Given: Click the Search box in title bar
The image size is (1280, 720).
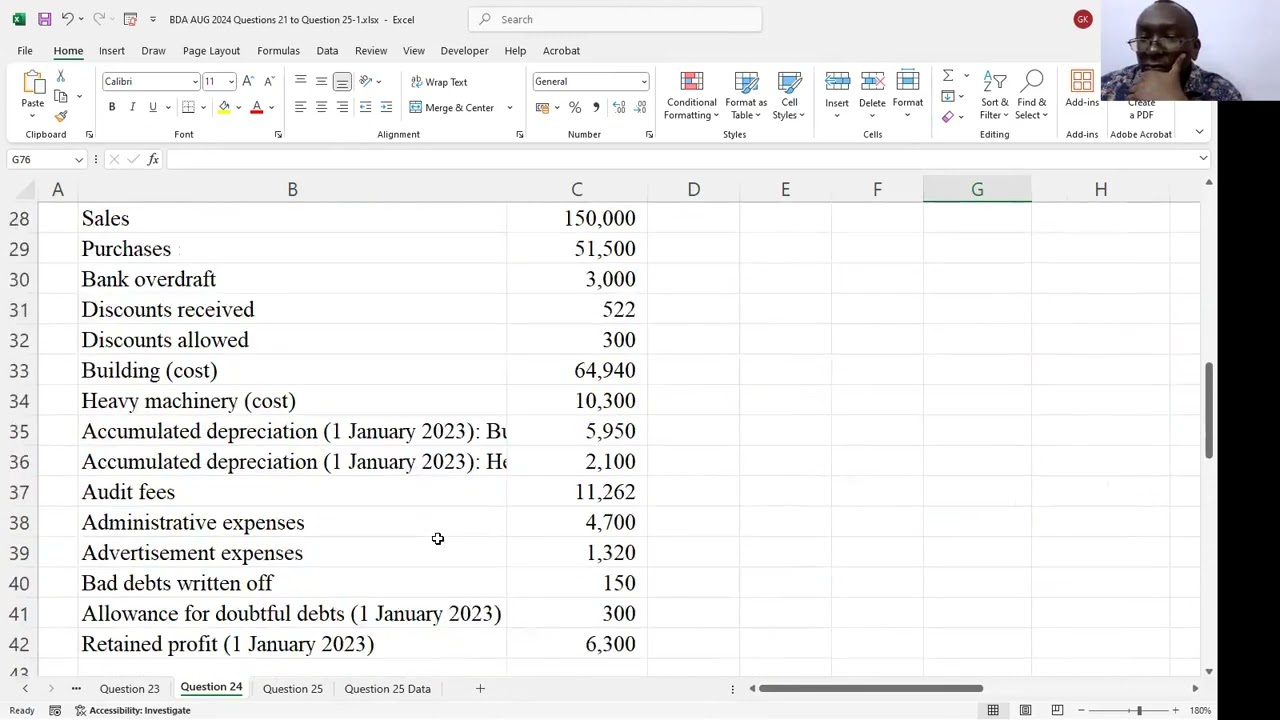Looking at the screenshot, I should [x=615, y=19].
